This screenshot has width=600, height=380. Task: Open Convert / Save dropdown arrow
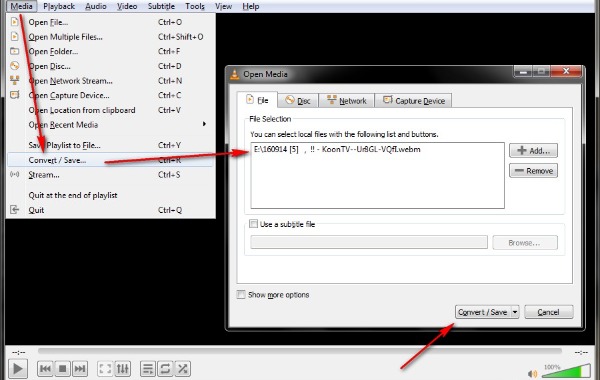pos(515,312)
